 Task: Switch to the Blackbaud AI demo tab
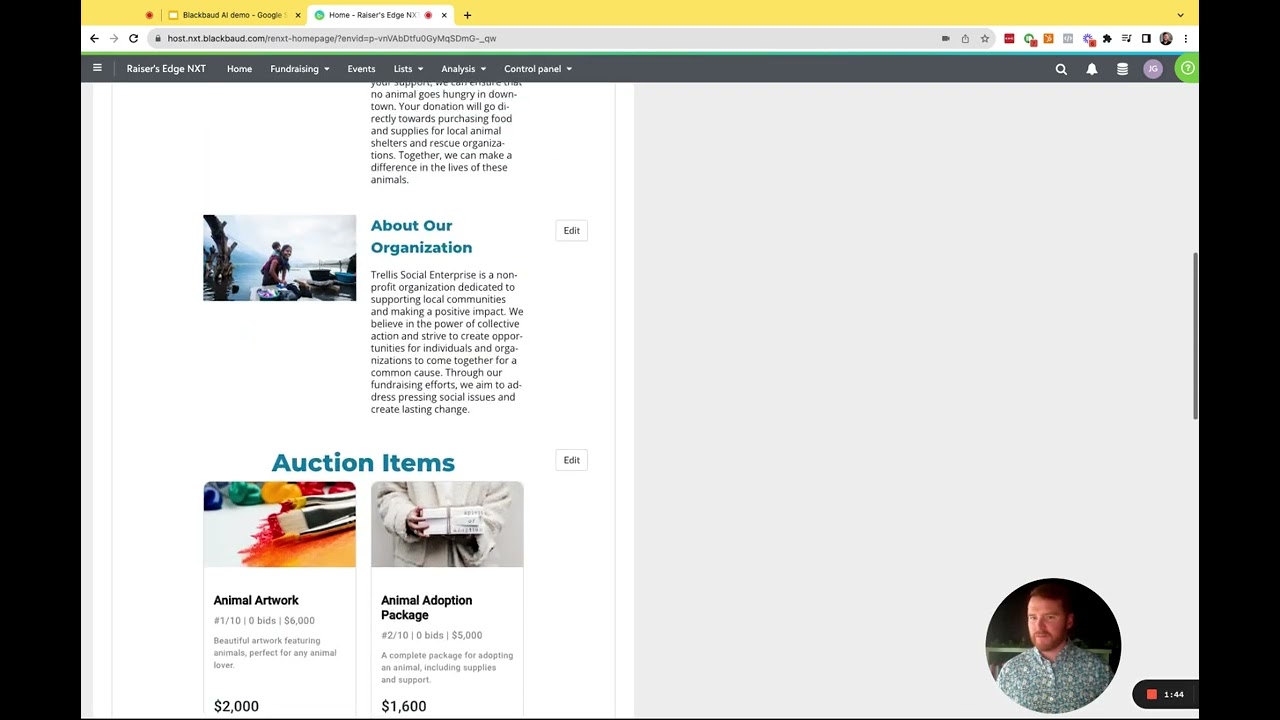pos(233,15)
